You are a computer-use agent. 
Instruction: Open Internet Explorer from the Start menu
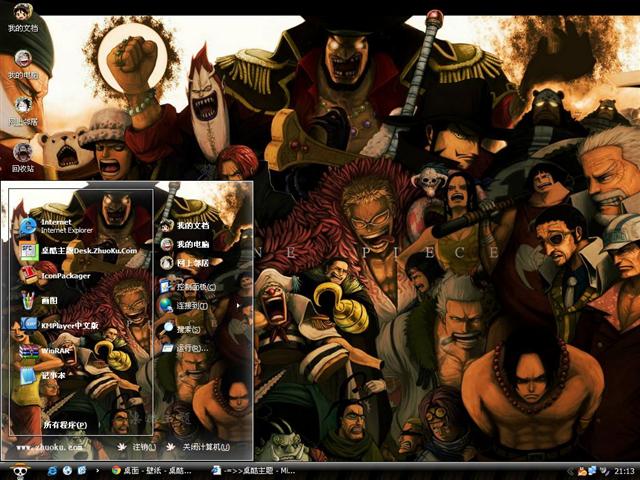point(60,226)
